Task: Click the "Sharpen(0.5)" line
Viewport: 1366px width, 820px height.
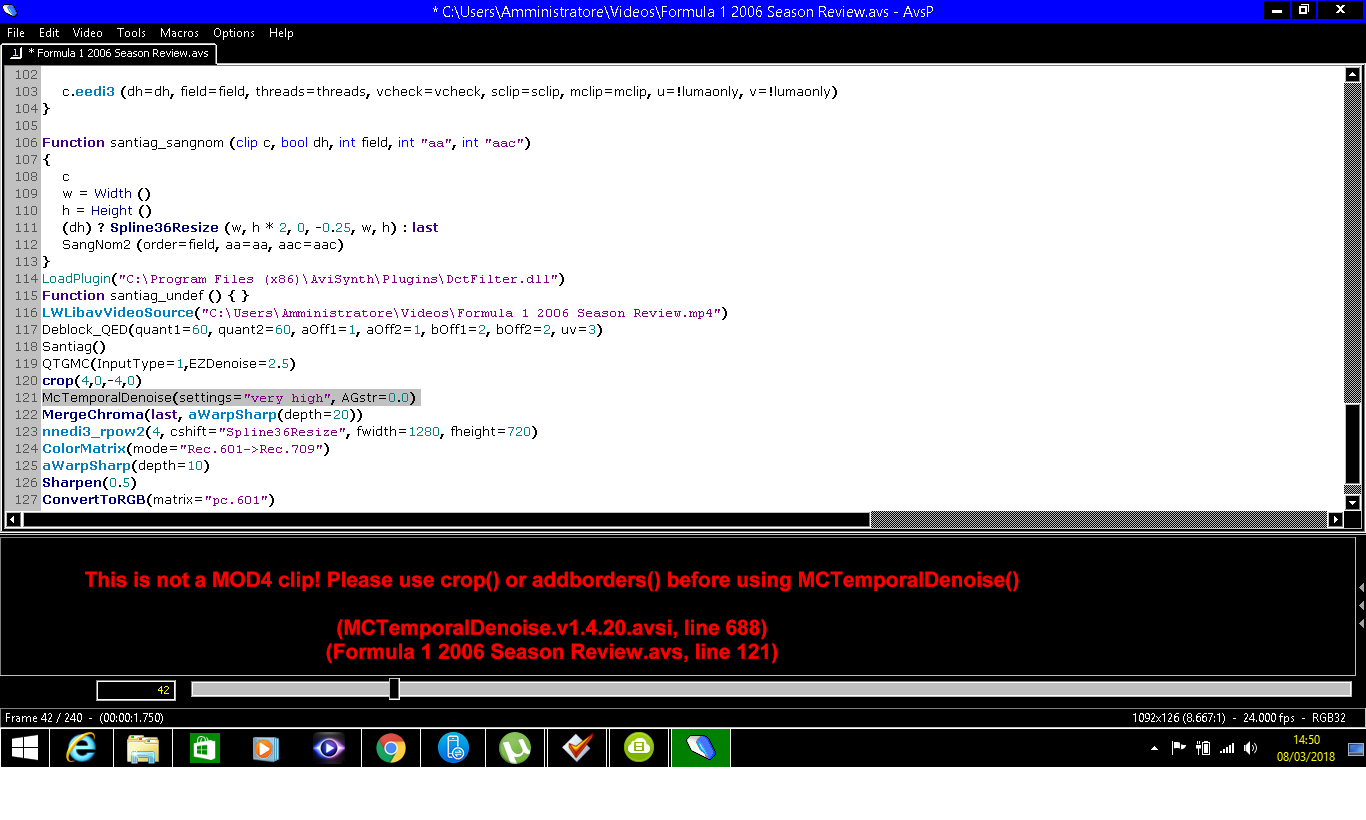Action: [88, 483]
